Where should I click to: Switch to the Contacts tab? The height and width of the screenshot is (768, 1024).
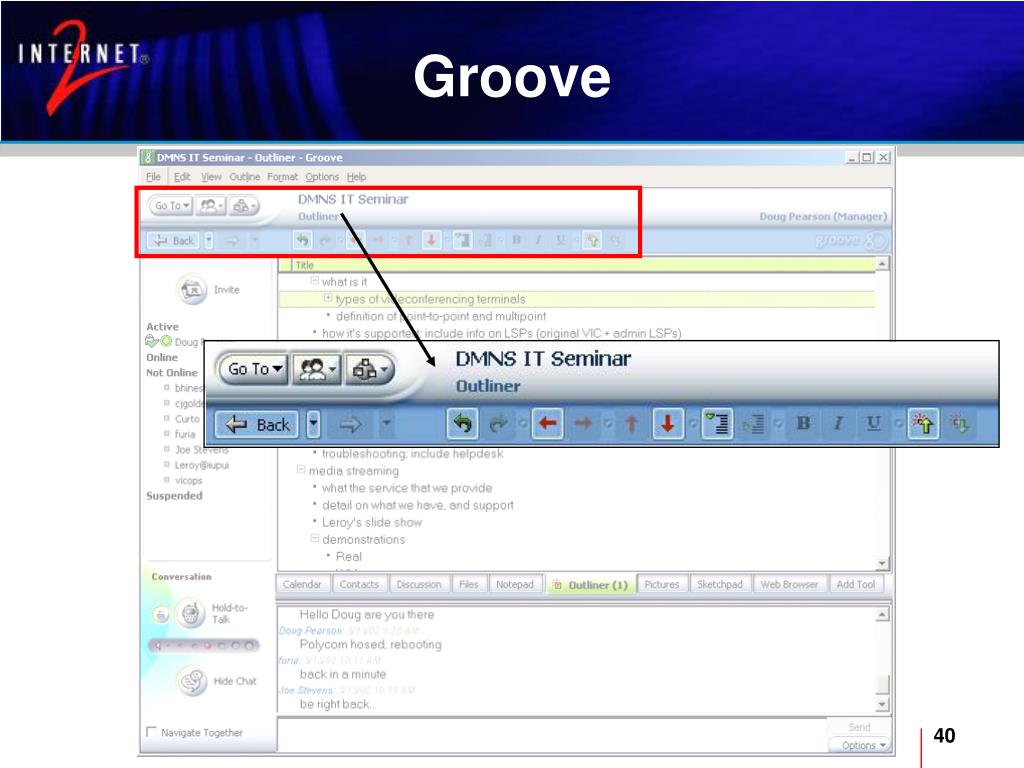click(x=359, y=584)
